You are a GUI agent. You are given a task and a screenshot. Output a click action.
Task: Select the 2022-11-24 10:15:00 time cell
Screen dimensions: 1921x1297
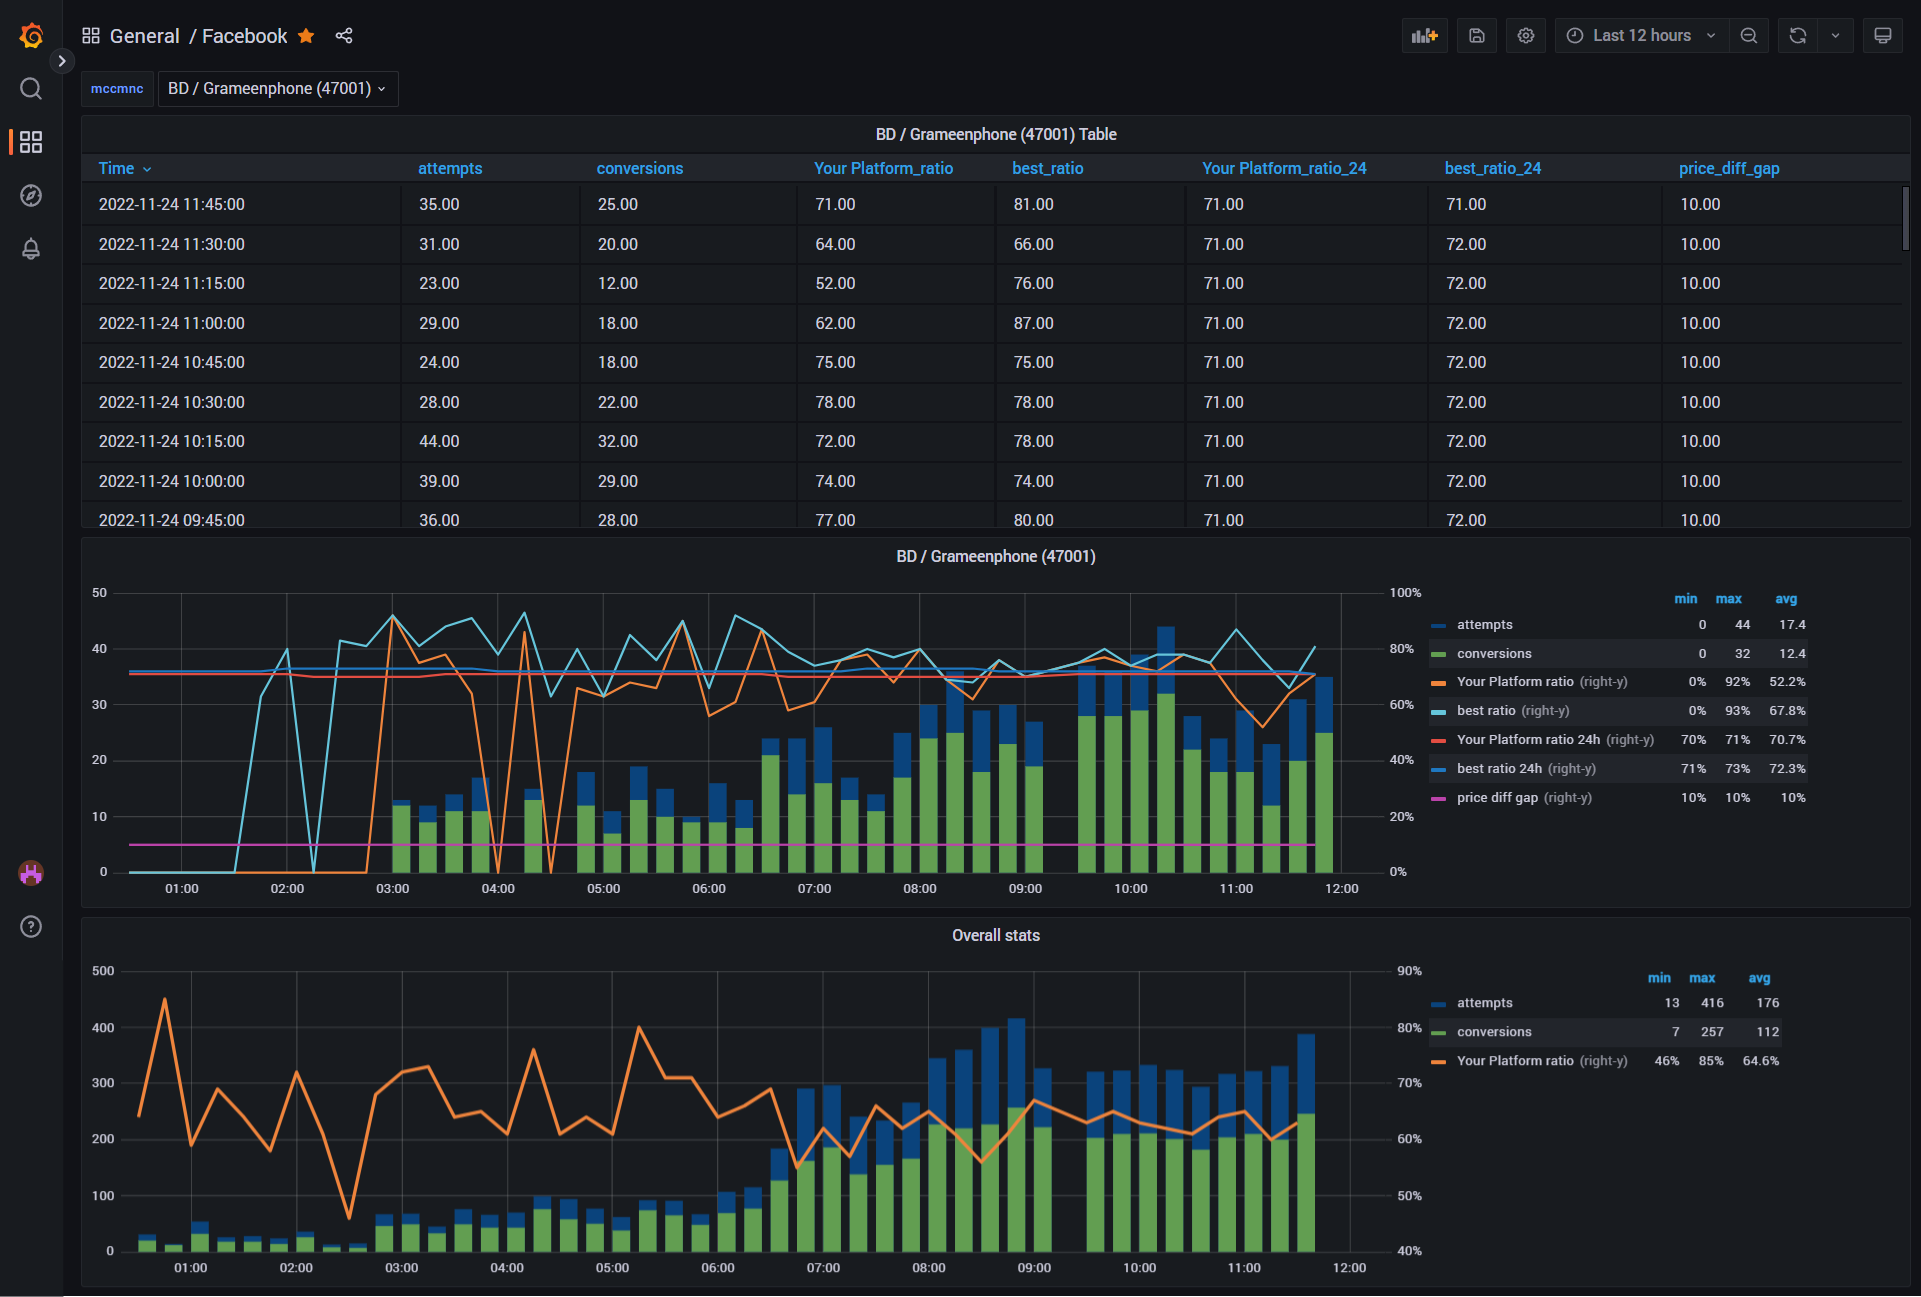coord(241,441)
